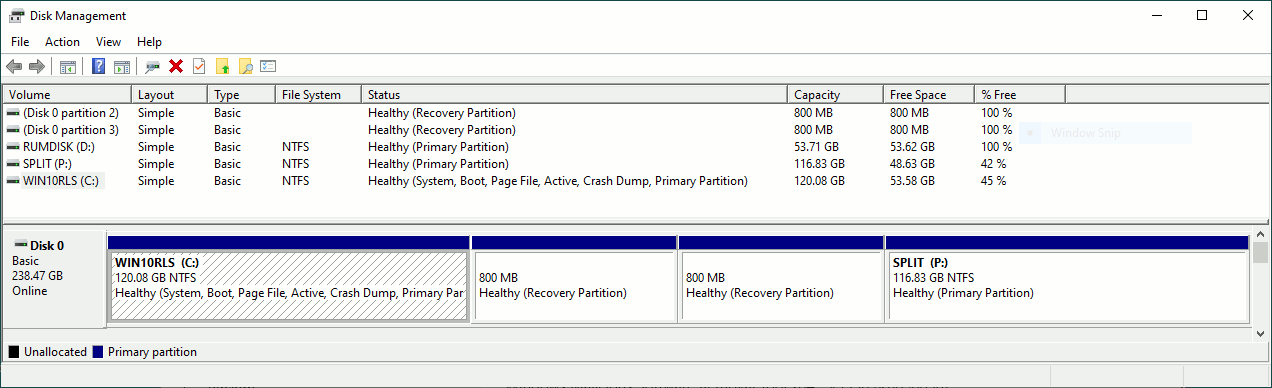Screen dimensions: 1272x388
Task: Click the black Unallocated legend swatch
Action: point(14,352)
